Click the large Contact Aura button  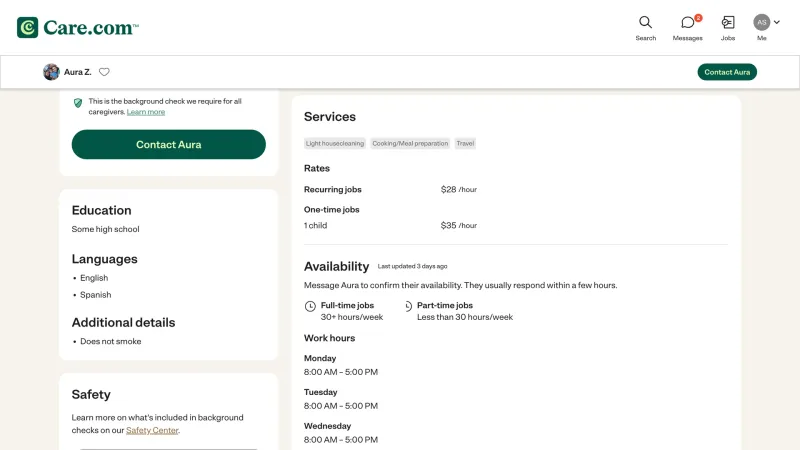(x=168, y=144)
